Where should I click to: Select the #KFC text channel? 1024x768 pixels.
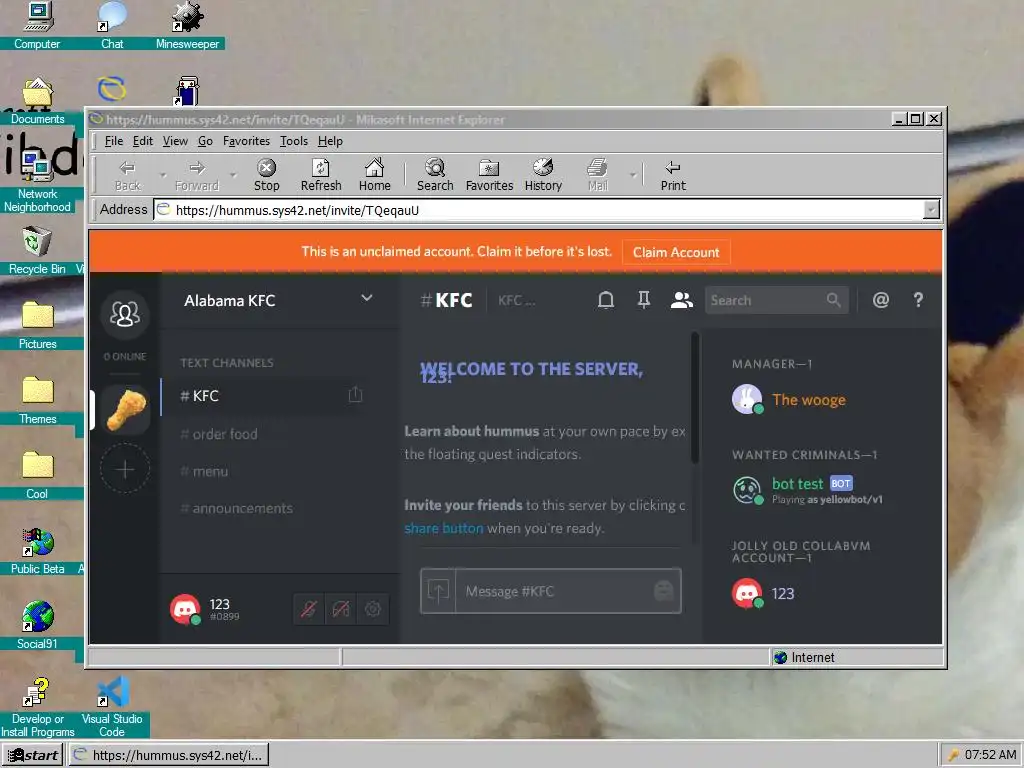(264, 396)
